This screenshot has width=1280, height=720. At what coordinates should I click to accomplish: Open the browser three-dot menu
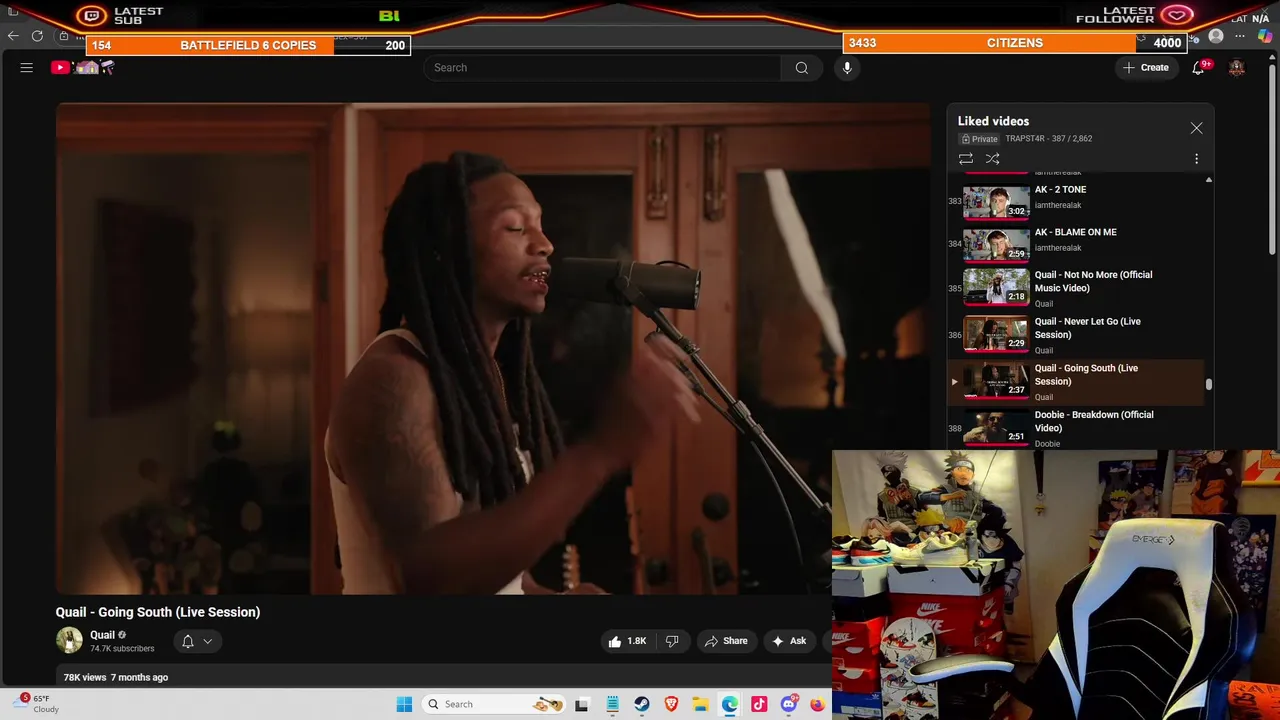tap(1240, 37)
